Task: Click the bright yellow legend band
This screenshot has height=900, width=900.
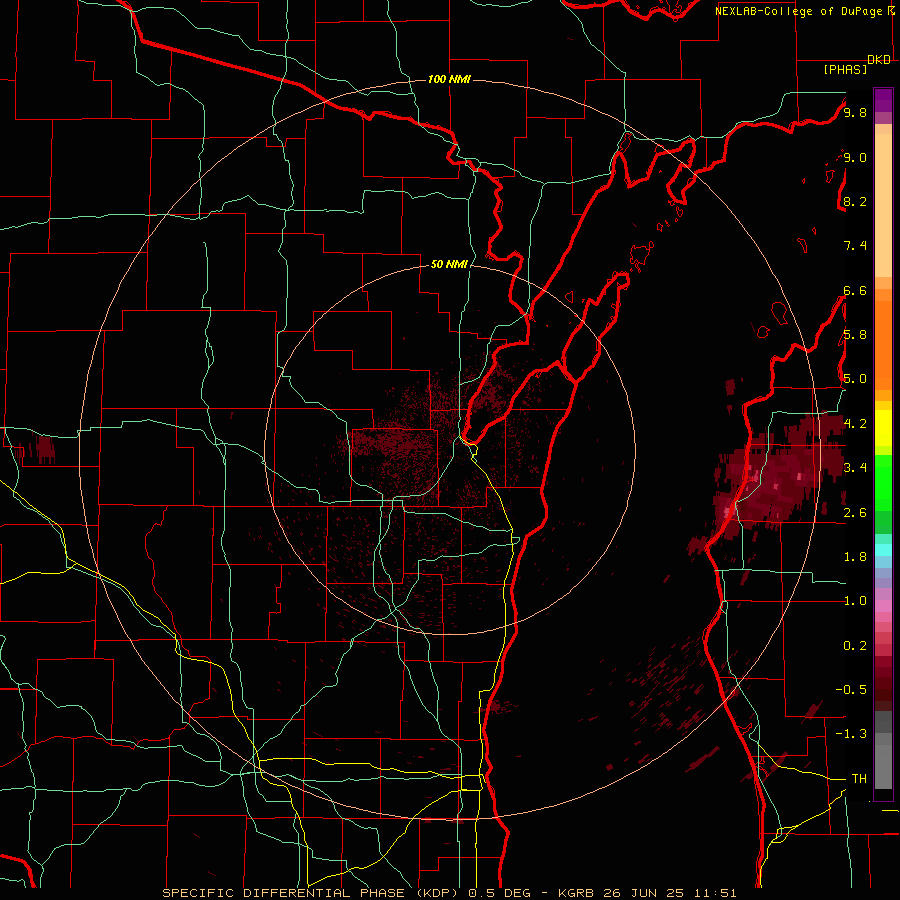Action: tap(883, 428)
